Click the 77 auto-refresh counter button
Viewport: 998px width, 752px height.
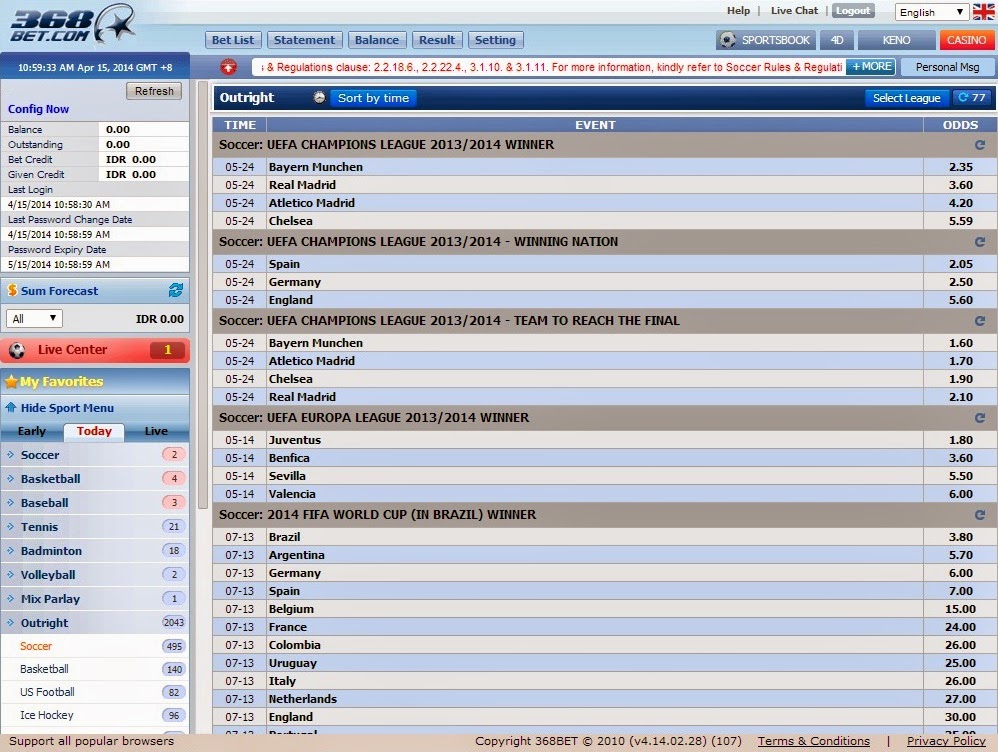coord(972,97)
